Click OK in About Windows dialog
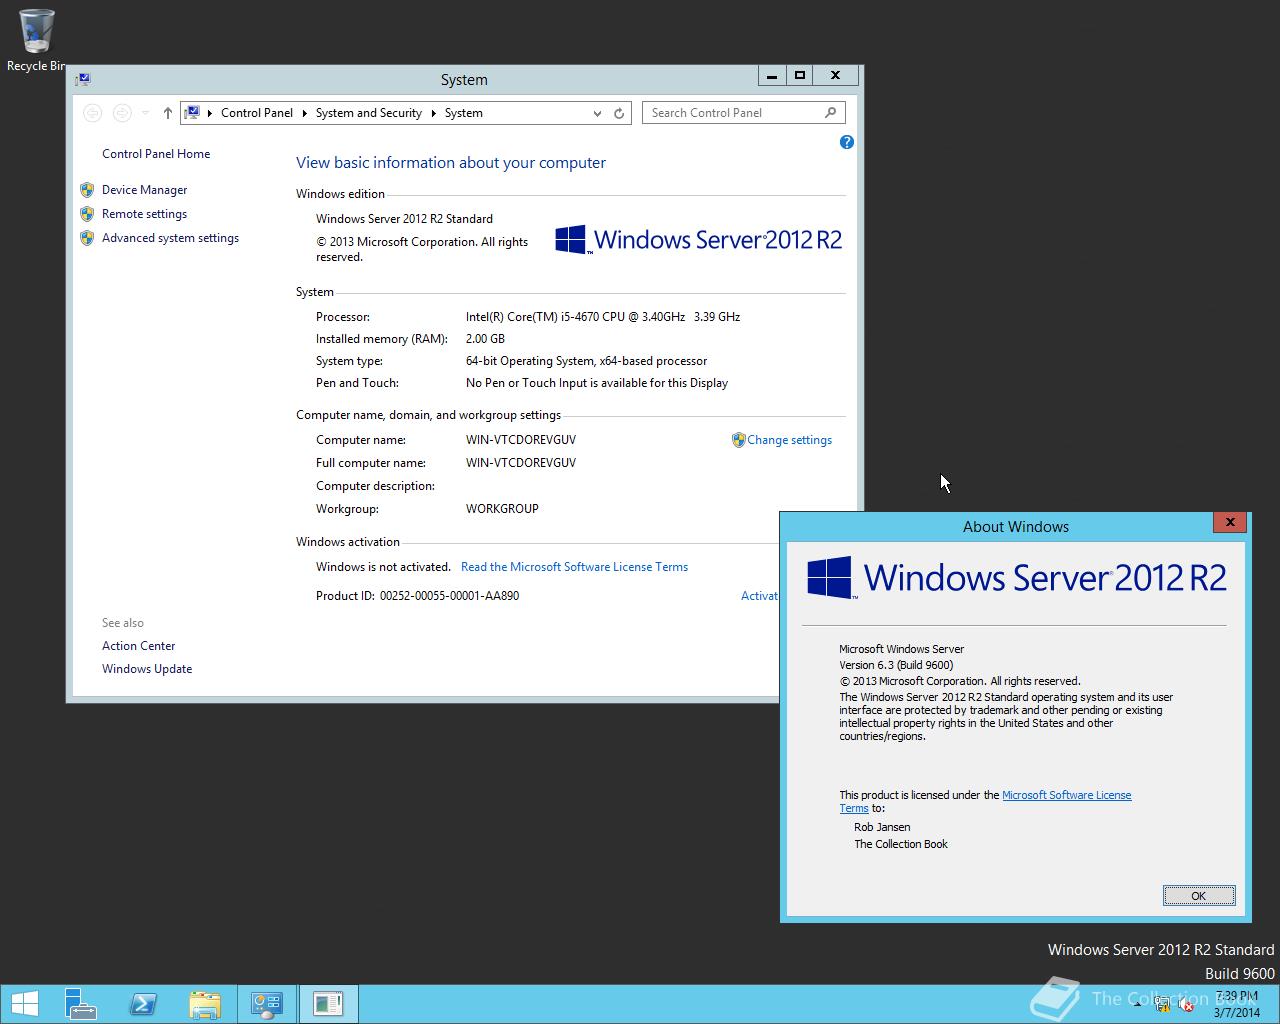 click(x=1199, y=896)
